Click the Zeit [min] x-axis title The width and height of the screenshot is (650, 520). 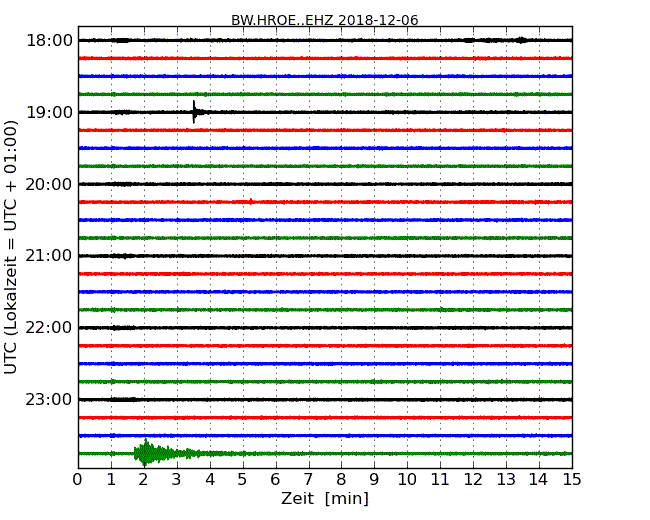pyautogui.click(x=325, y=498)
